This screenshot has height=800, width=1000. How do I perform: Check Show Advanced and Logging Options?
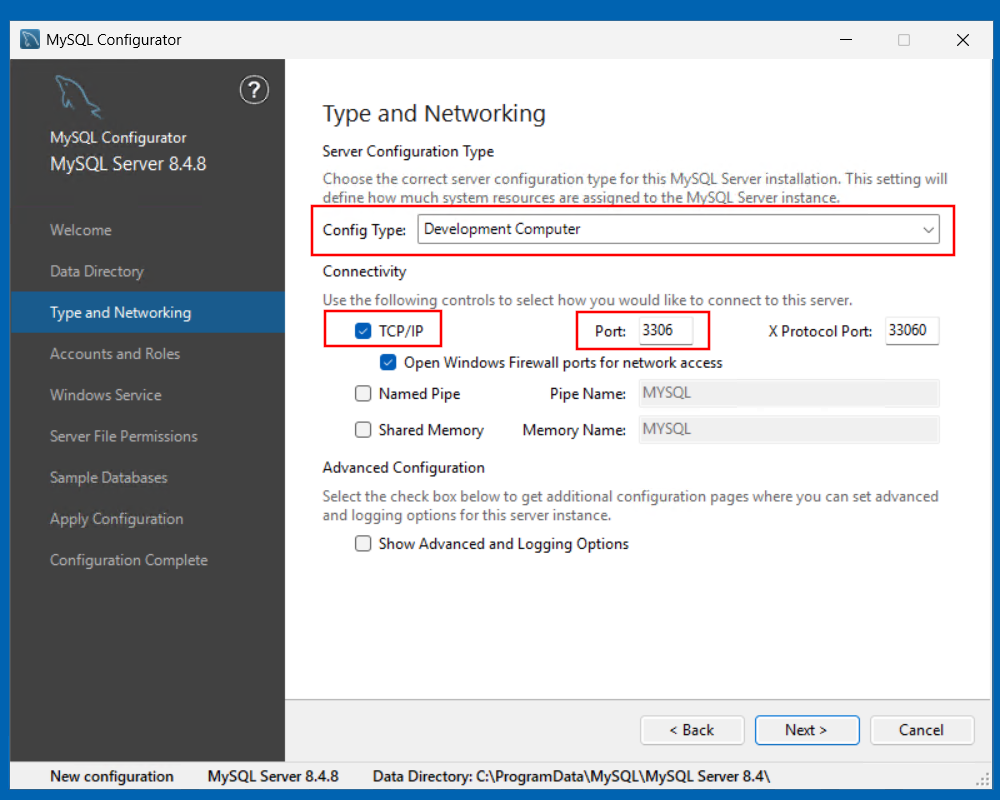pos(363,544)
